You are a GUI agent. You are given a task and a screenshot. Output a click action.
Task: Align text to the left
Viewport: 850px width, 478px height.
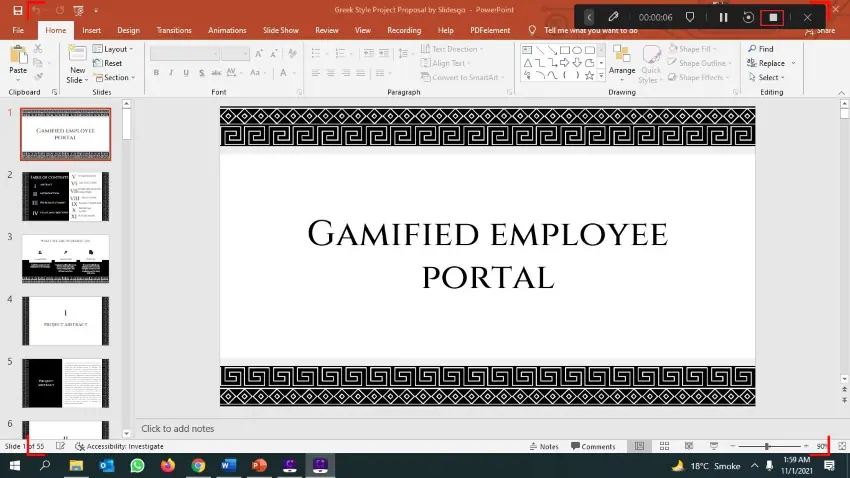315,73
